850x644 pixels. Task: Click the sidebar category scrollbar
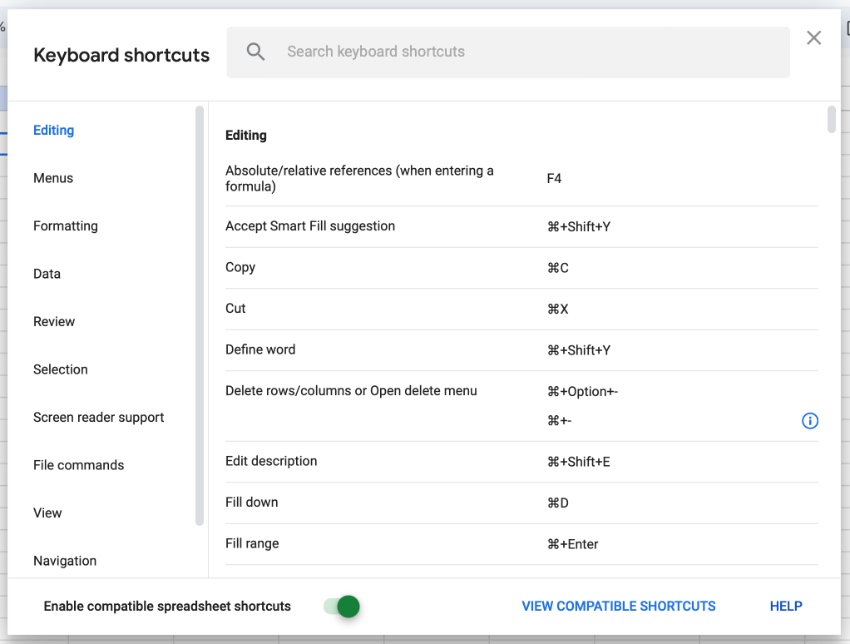[x=196, y=300]
